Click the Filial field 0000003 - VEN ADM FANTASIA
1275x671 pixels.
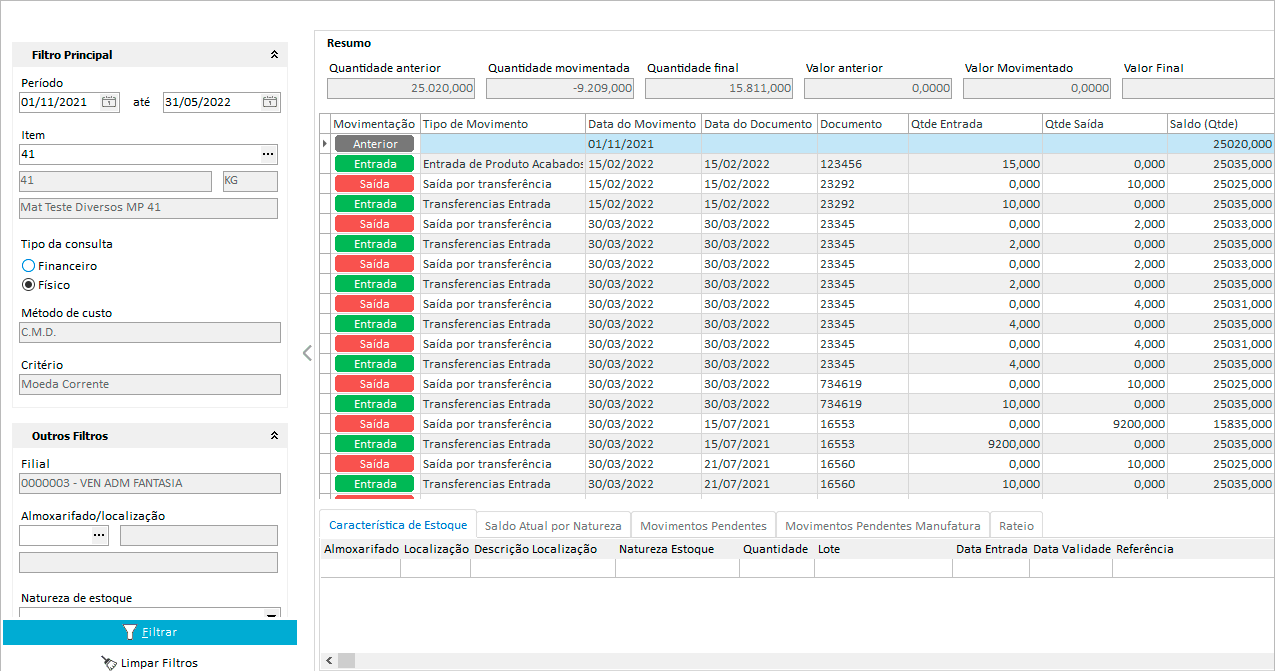click(150, 483)
